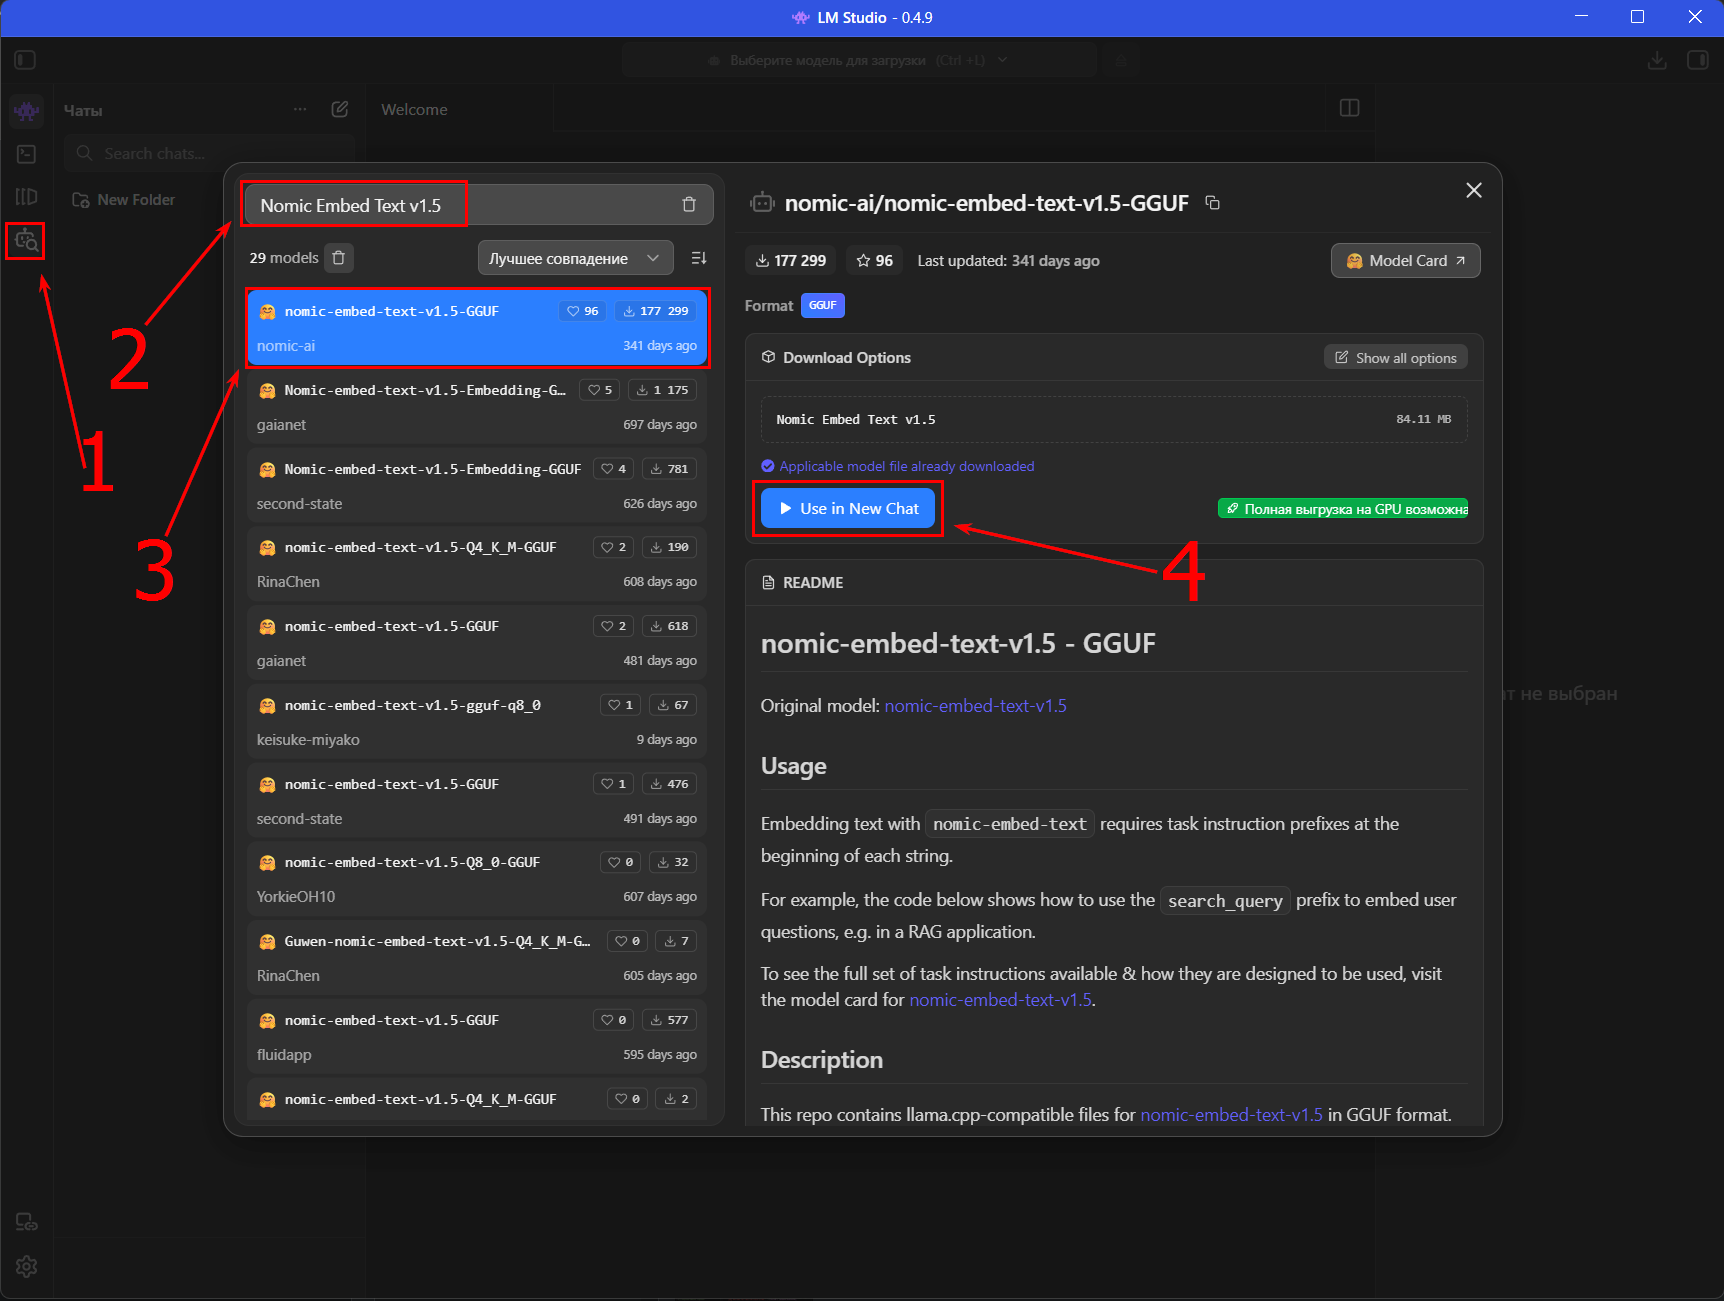
Task: Click the Usage heading in README
Action: (x=794, y=766)
